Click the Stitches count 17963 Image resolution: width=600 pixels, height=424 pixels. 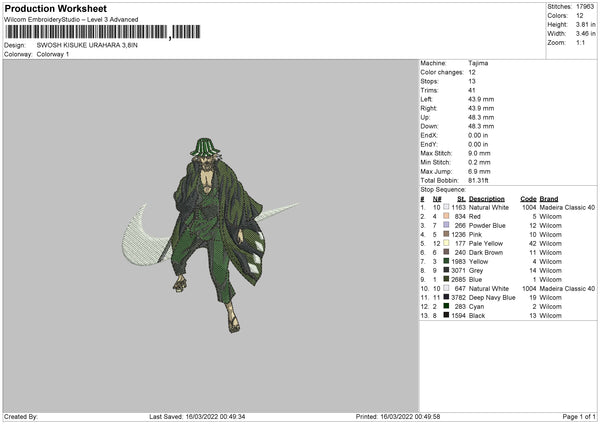(x=585, y=7)
